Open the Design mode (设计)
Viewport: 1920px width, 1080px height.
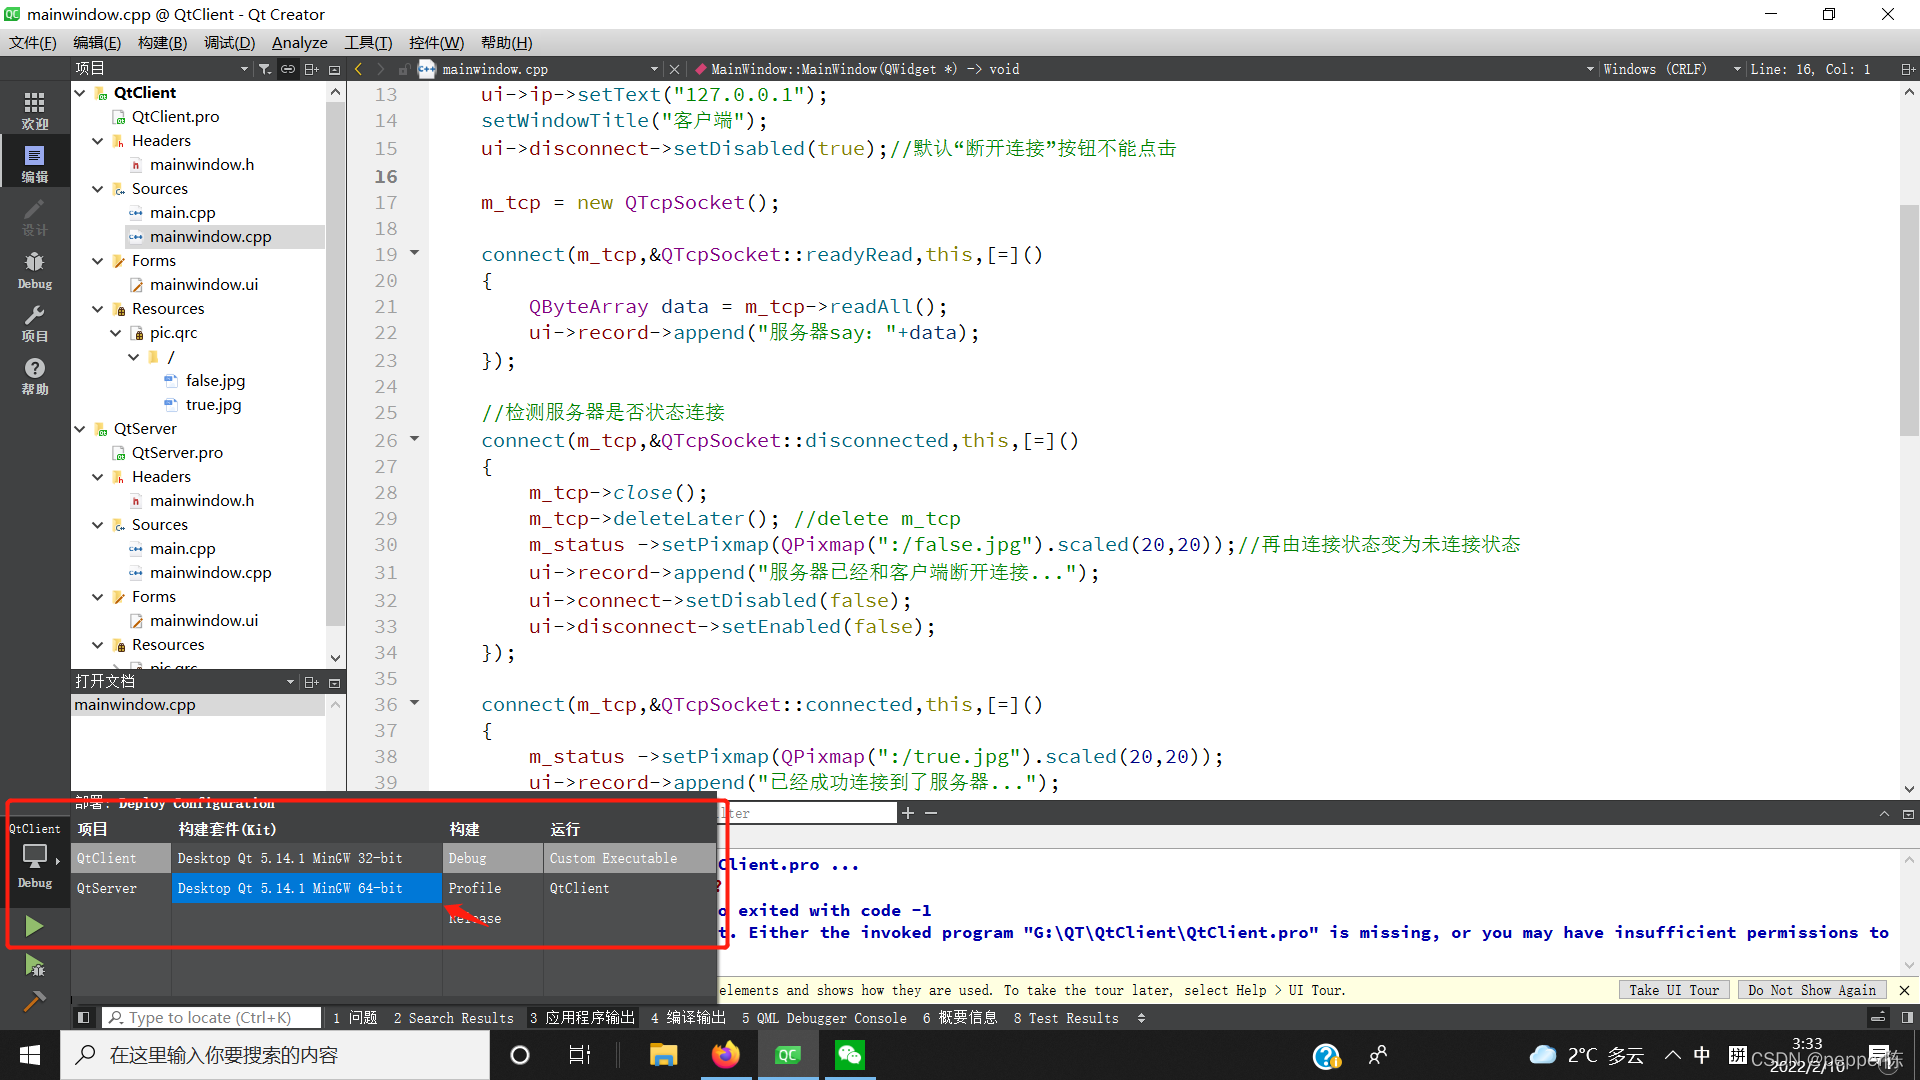[x=35, y=216]
